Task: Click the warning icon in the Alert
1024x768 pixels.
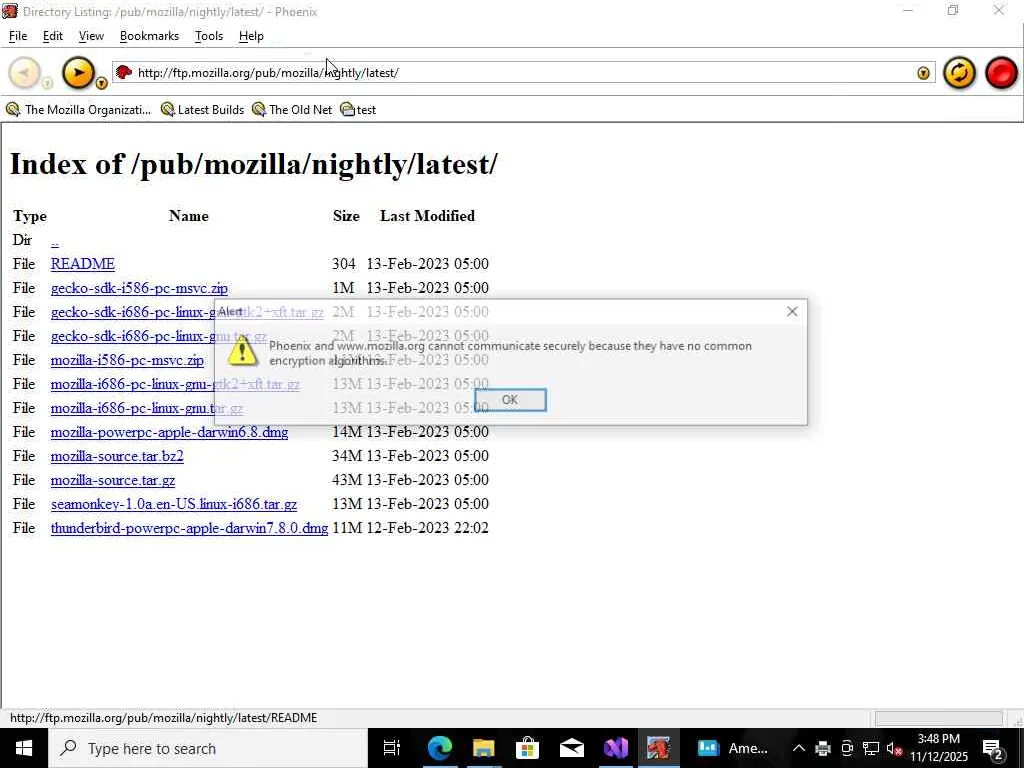Action: pos(242,351)
